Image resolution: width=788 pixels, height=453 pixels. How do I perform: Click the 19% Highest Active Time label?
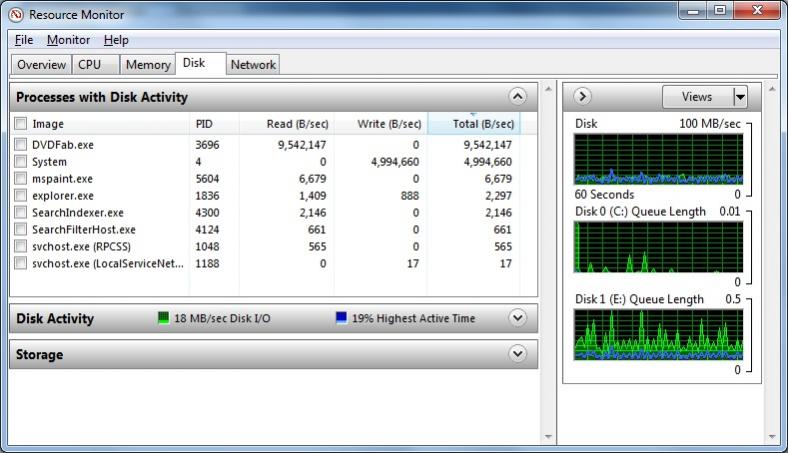(413, 318)
